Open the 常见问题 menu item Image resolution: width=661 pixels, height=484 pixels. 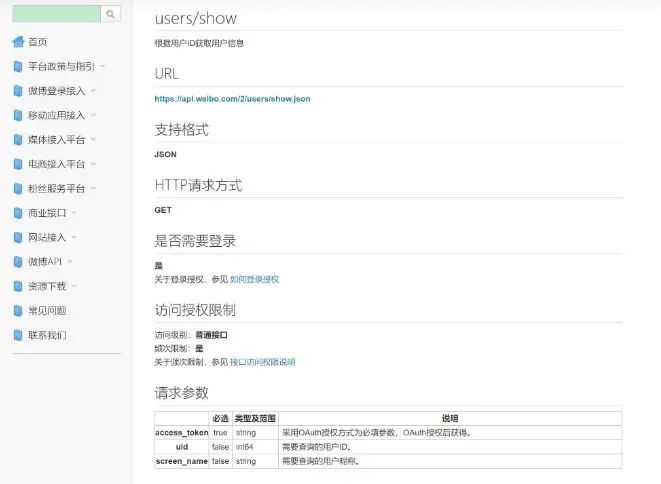point(47,311)
